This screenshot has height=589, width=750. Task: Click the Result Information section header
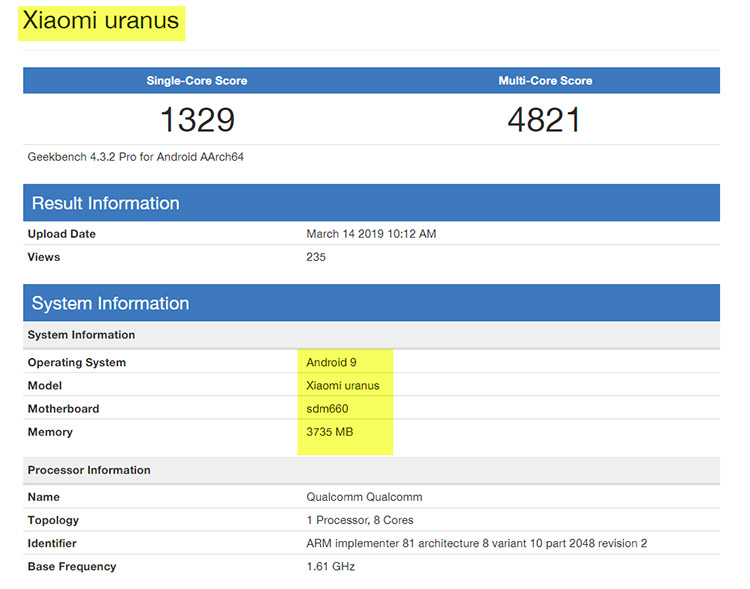pos(106,203)
